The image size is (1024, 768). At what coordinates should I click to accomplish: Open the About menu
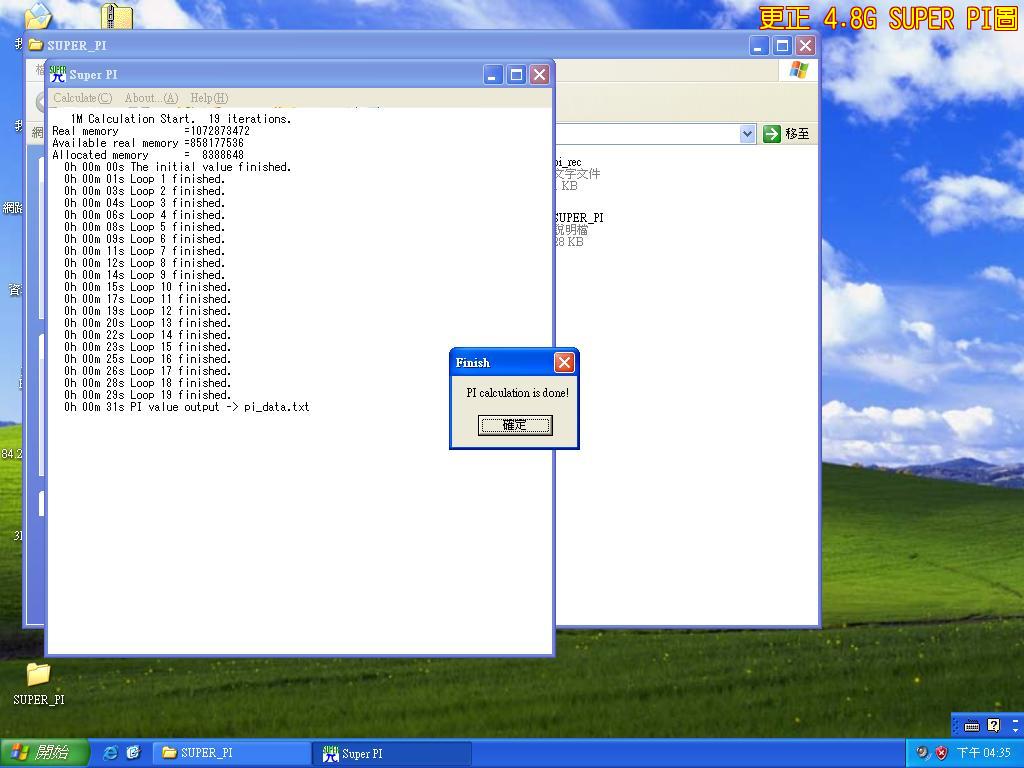coord(151,98)
